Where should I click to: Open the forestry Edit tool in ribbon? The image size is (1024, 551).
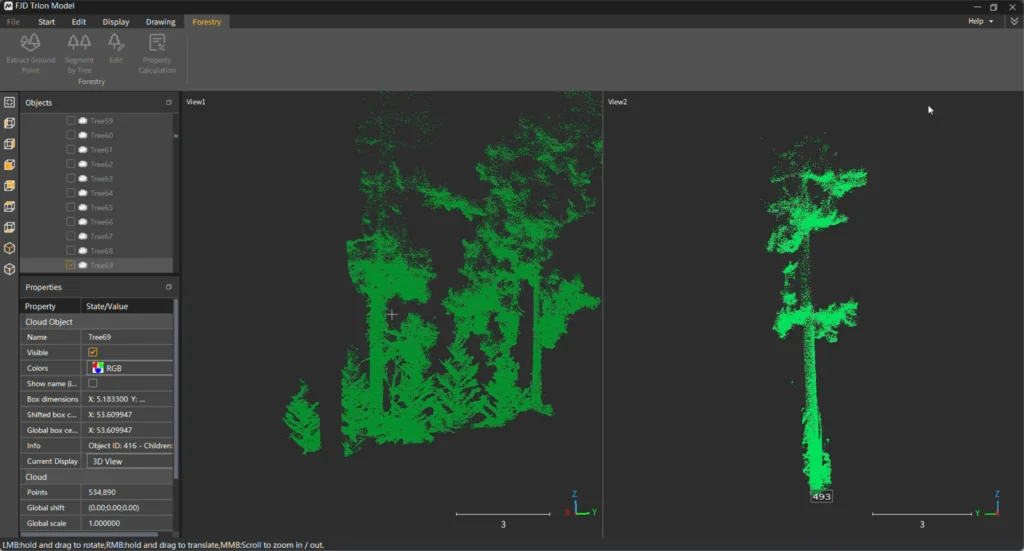pyautogui.click(x=116, y=42)
